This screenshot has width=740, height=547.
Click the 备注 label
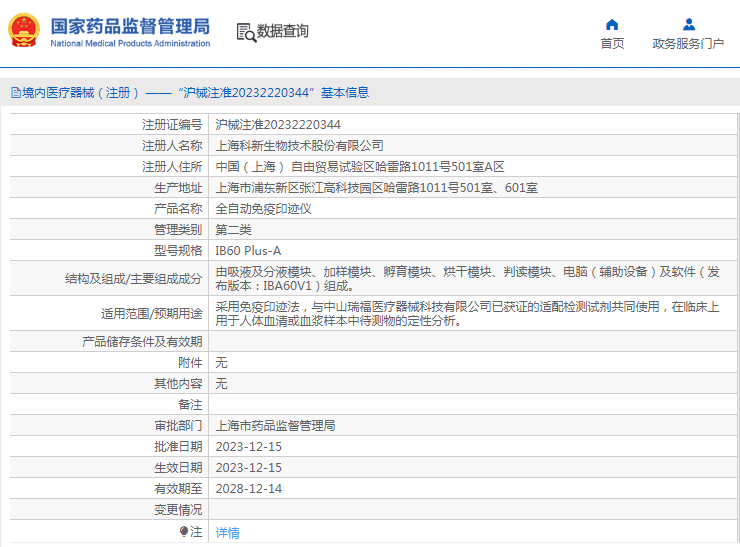[x=190, y=404]
